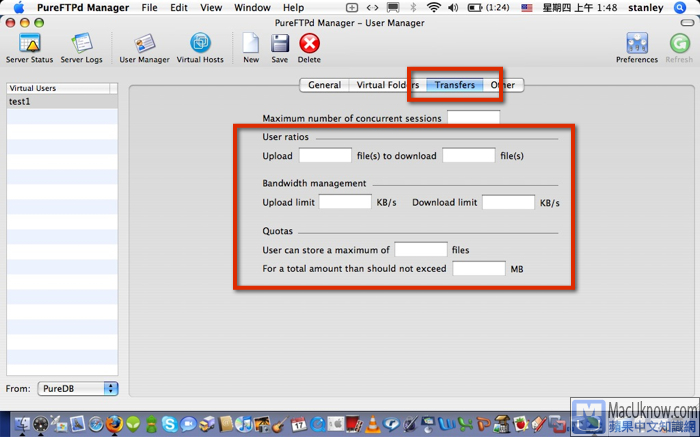This screenshot has height=437, width=700.
Task: Click the Bluetooth menu bar icon
Action: [413, 8]
